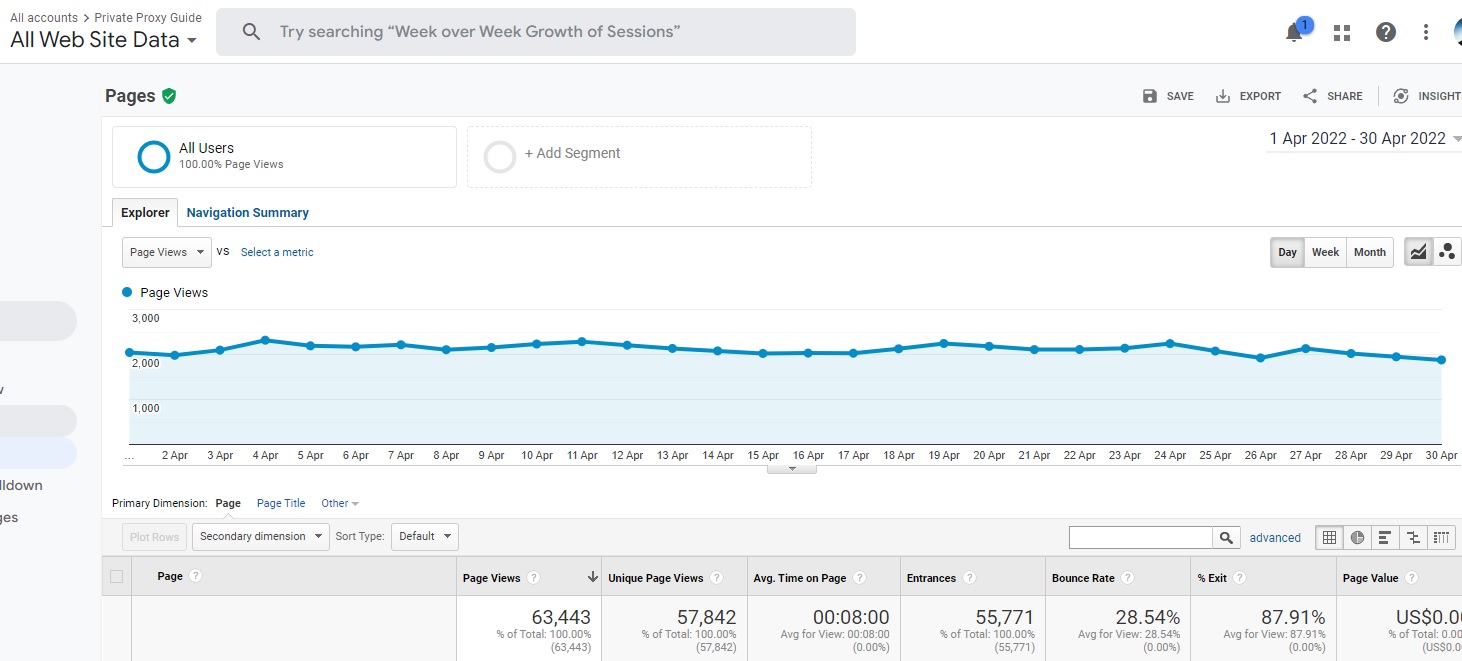The width and height of the screenshot is (1462, 661).
Task: Set chart granularity to Month
Action: pos(1369,252)
